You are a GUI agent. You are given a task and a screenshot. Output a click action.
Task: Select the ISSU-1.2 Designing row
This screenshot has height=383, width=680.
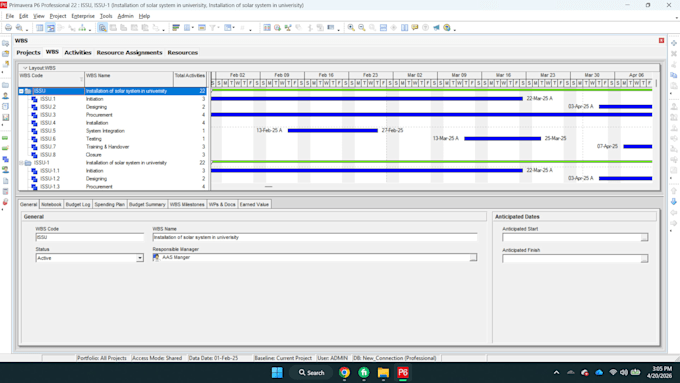[112, 179]
